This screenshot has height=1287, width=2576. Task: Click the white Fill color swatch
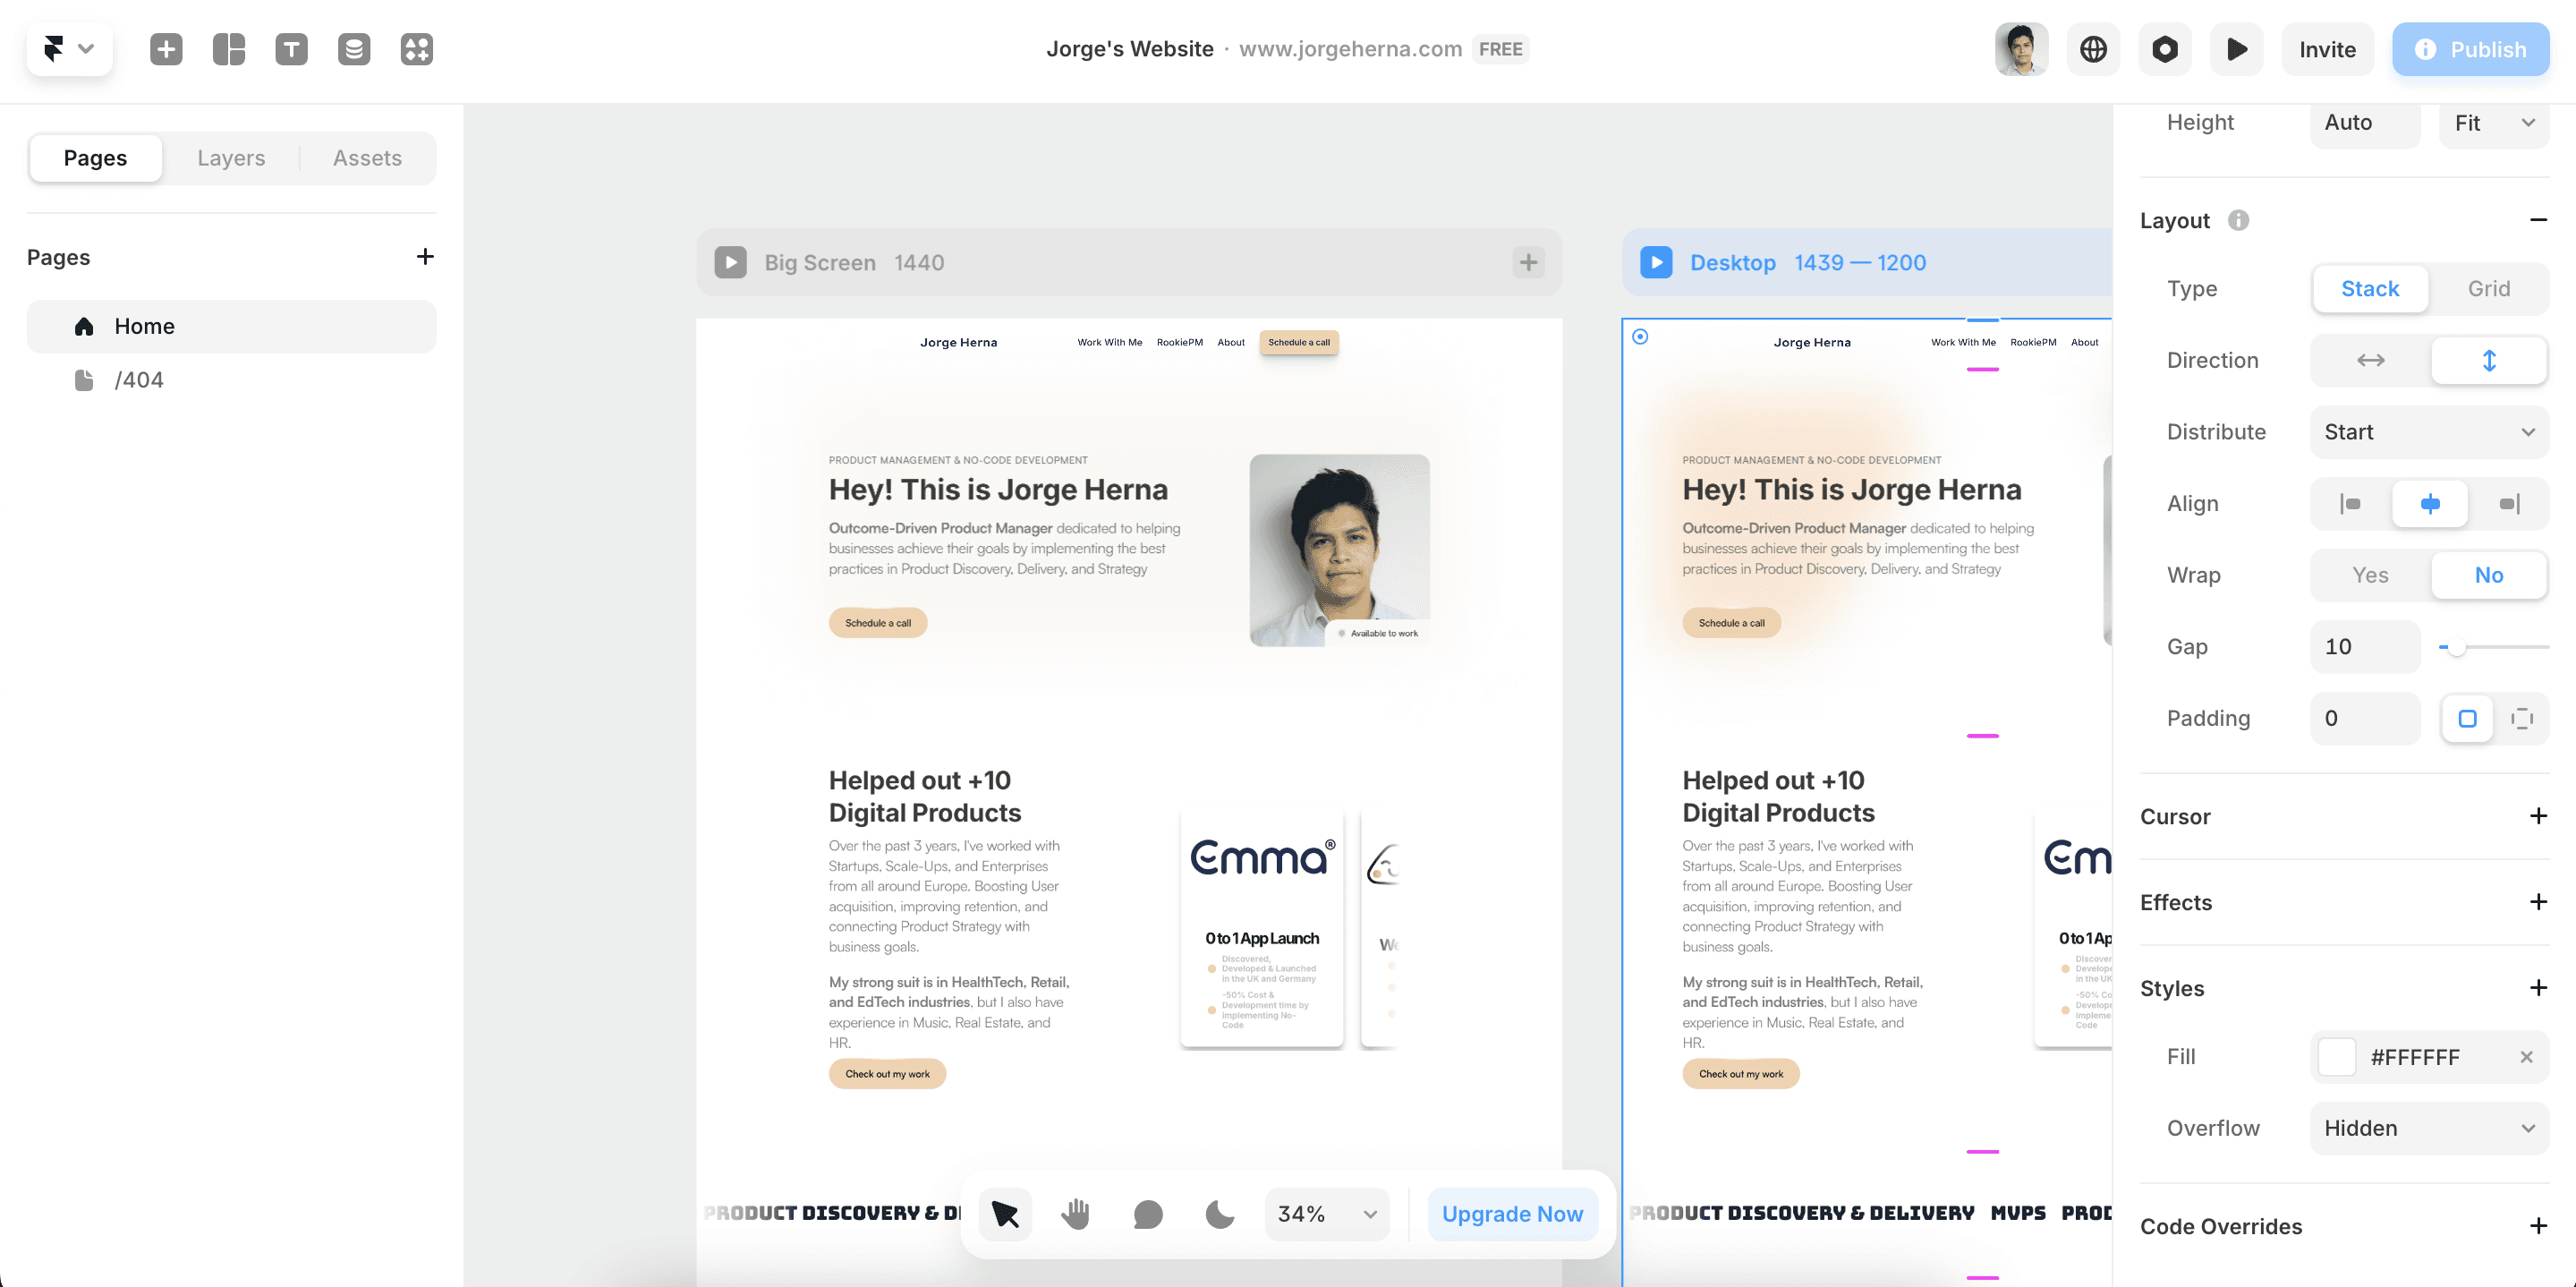[x=2334, y=1055]
